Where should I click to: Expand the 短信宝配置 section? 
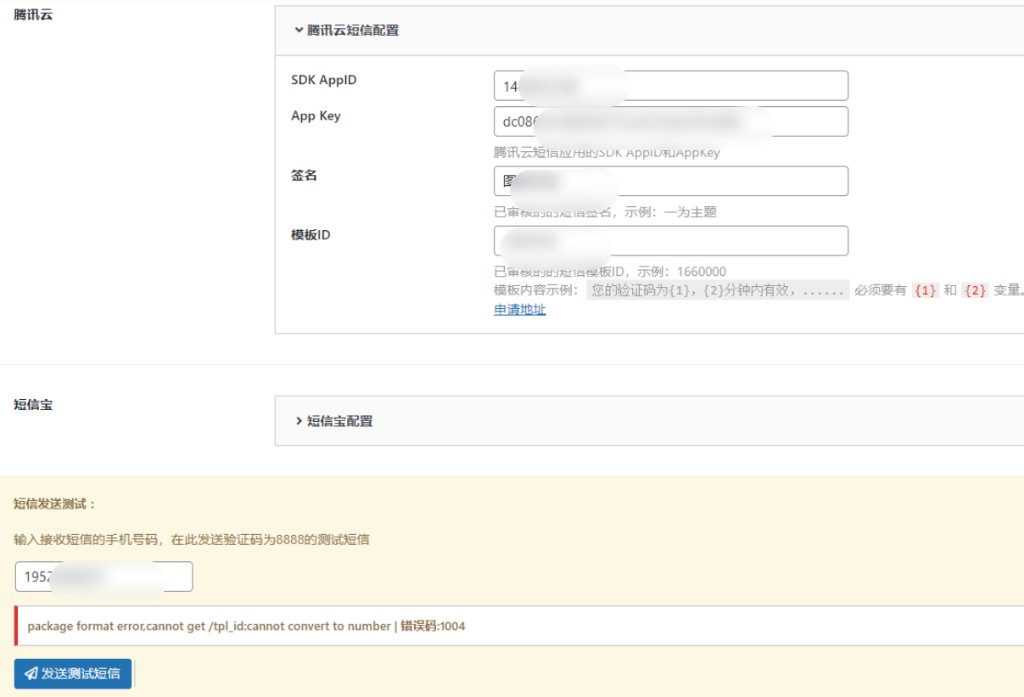[x=334, y=421]
